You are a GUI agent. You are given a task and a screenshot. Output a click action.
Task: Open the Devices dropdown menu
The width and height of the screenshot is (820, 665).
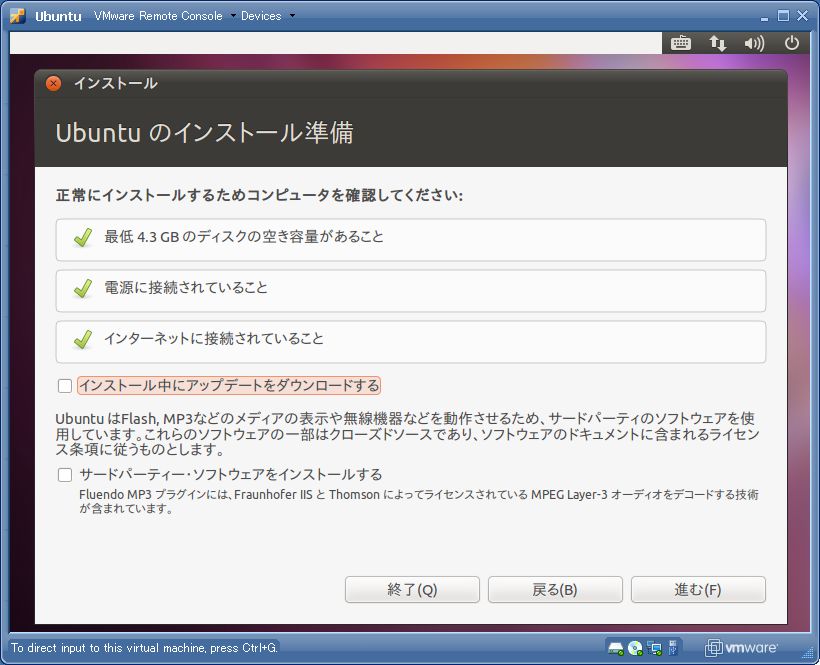[268, 16]
